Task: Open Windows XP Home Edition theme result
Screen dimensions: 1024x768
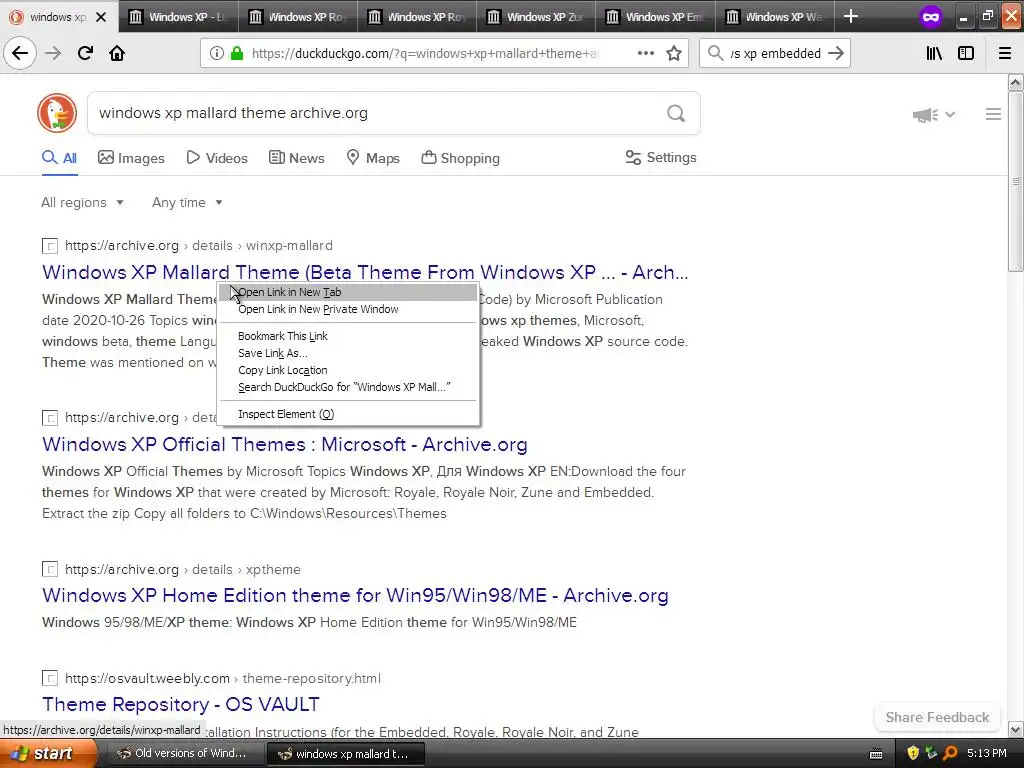Action: pos(355,595)
